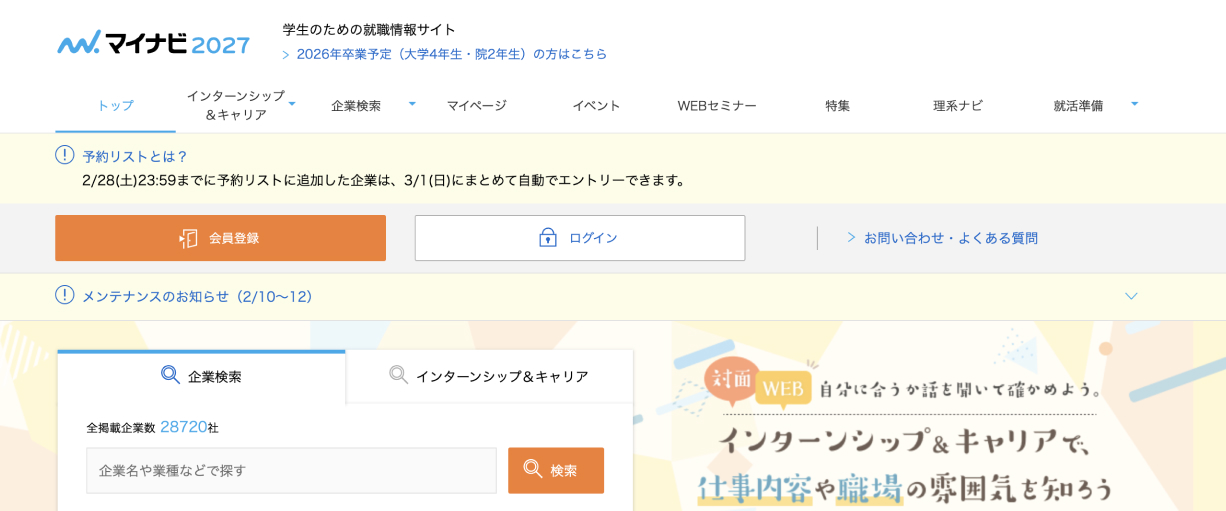Switch to インターンシップ&キャリア search tab
1226x511 pixels.
click(489, 376)
